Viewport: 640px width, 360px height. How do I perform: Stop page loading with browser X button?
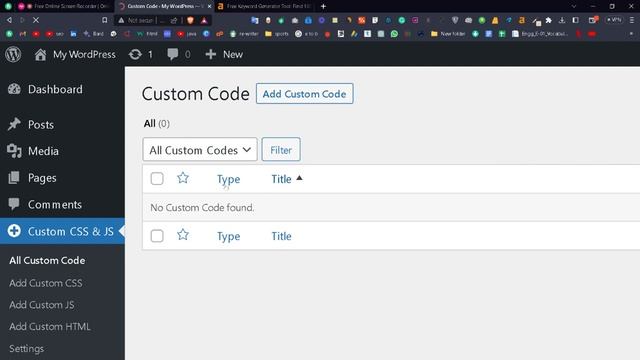point(36,20)
